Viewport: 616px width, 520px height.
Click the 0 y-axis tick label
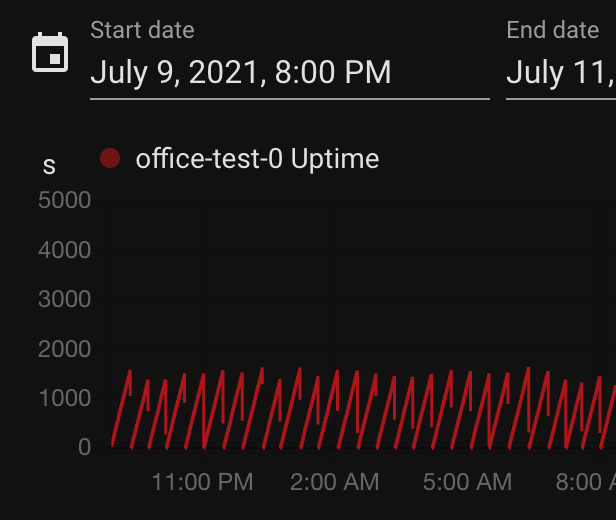click(84, 447)
